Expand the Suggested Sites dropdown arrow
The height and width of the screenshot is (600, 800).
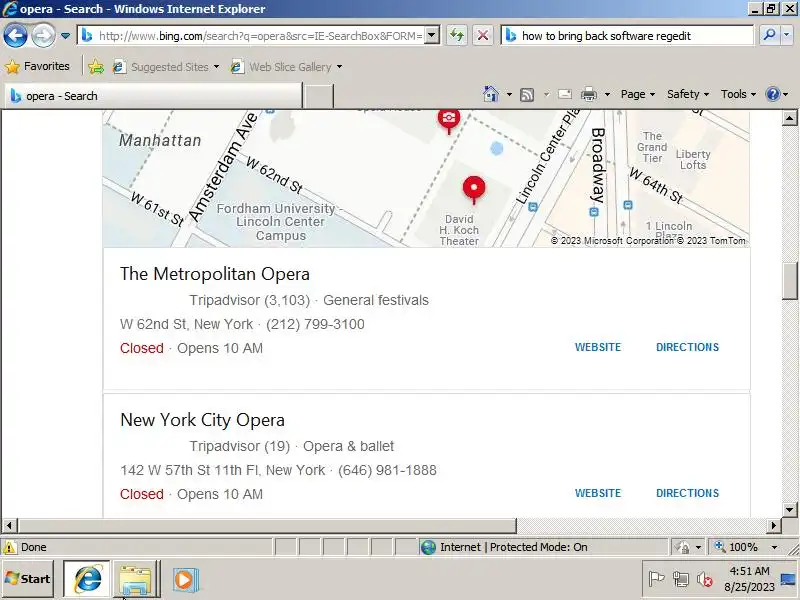point(216,67)
